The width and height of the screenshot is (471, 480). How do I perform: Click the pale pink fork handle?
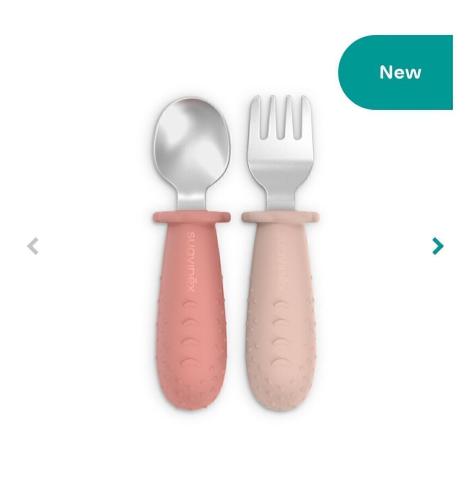pyautogui.click(x=281, y=313)
